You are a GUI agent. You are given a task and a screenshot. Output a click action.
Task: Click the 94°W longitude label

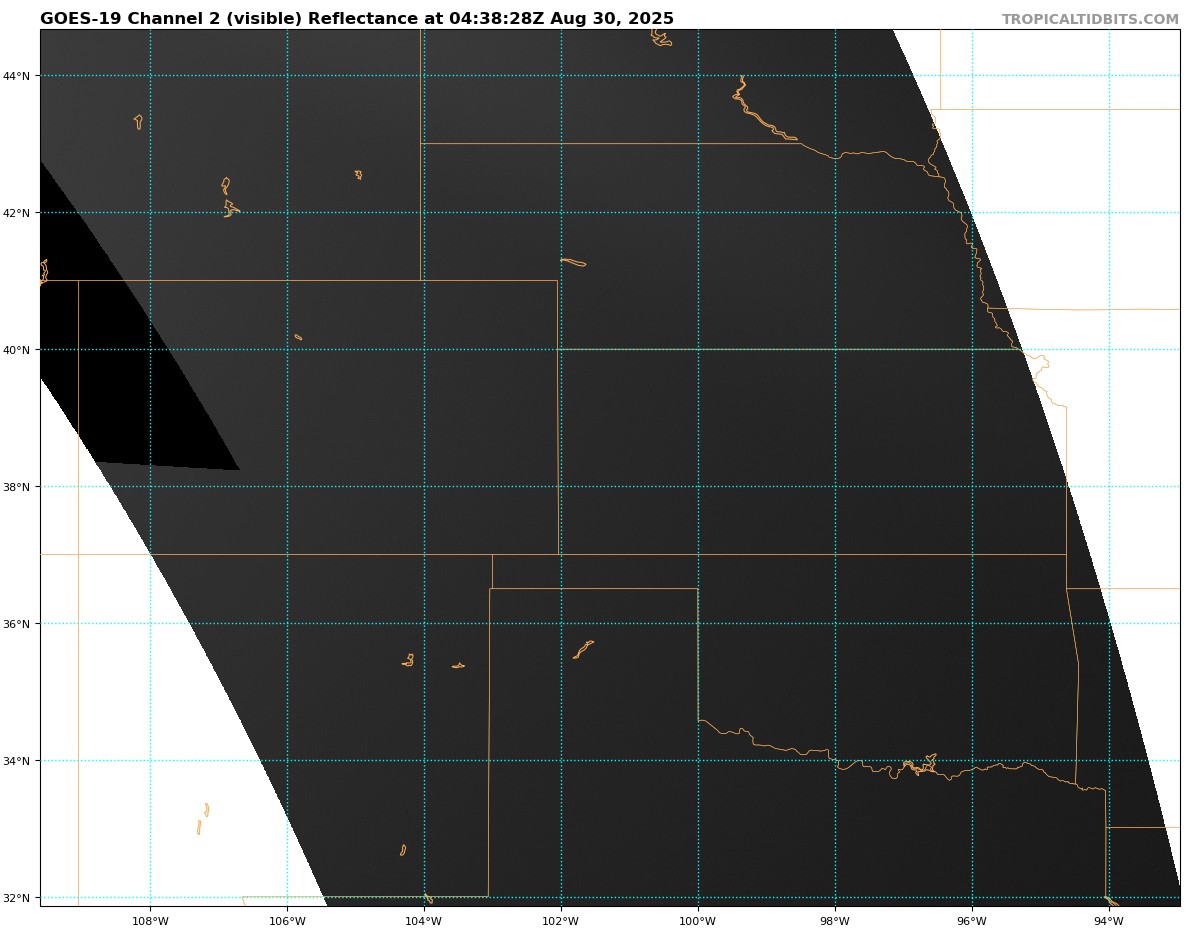[1109, 921]
